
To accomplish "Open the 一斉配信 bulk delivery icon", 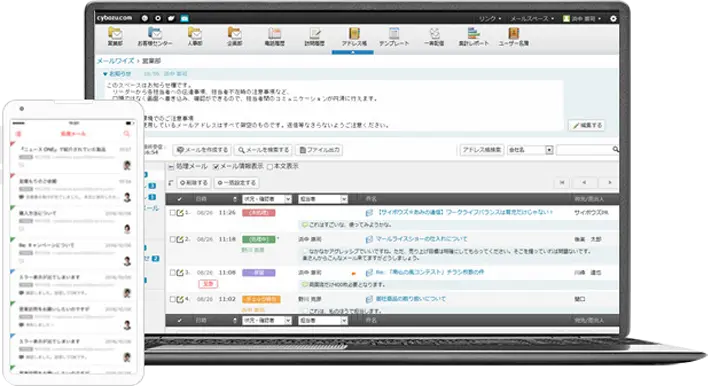I will [434, 37].
